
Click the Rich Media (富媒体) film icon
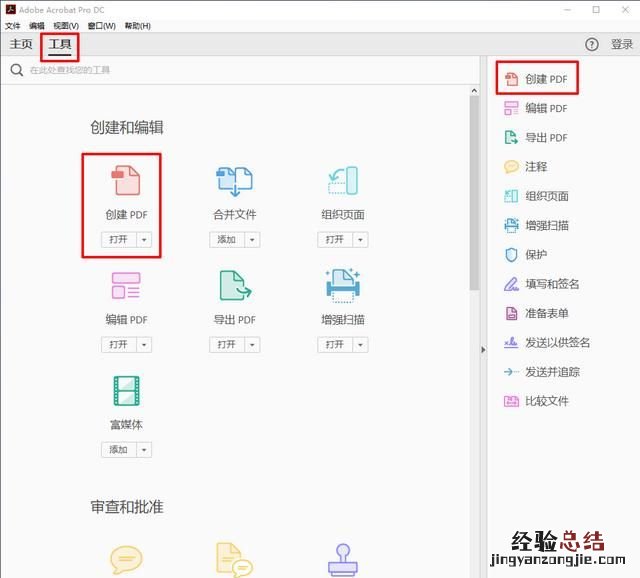[x=126, y=391]
